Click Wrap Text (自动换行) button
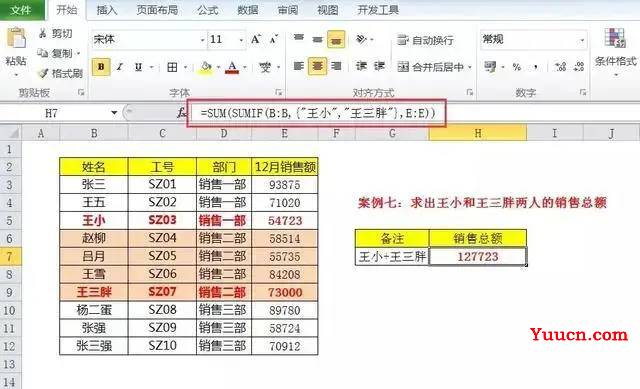The height and width of the screenshot is (389, 640). pos(425,40)
